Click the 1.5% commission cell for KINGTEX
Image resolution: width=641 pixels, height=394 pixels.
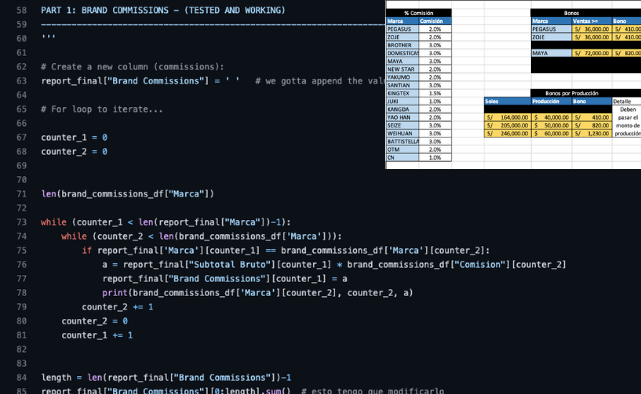435,93
